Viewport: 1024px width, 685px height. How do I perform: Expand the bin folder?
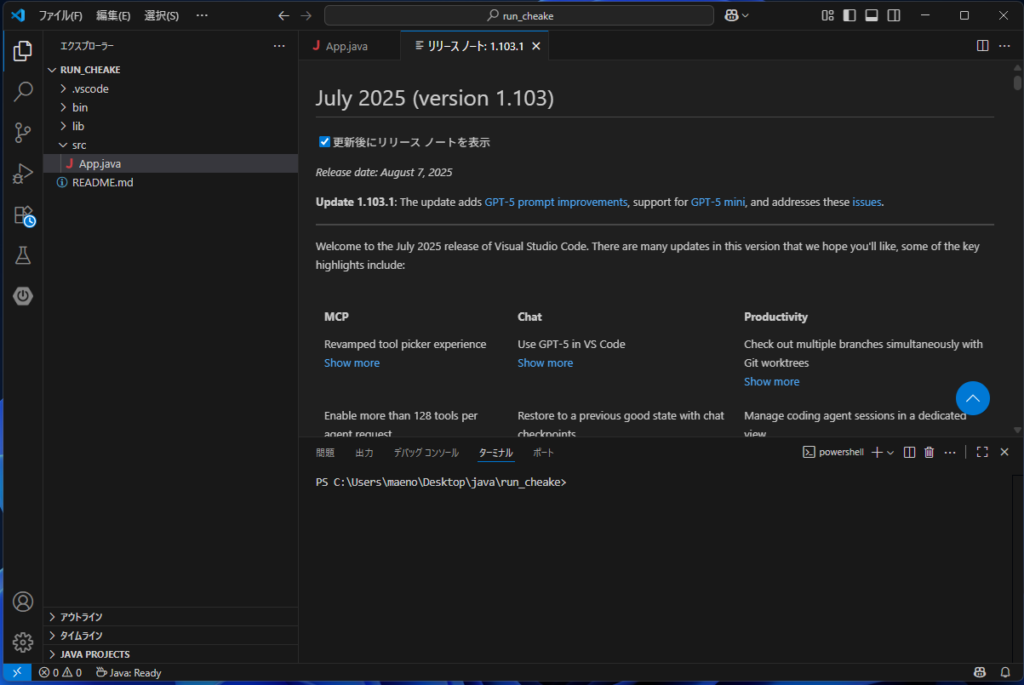(x=63, y=107)
